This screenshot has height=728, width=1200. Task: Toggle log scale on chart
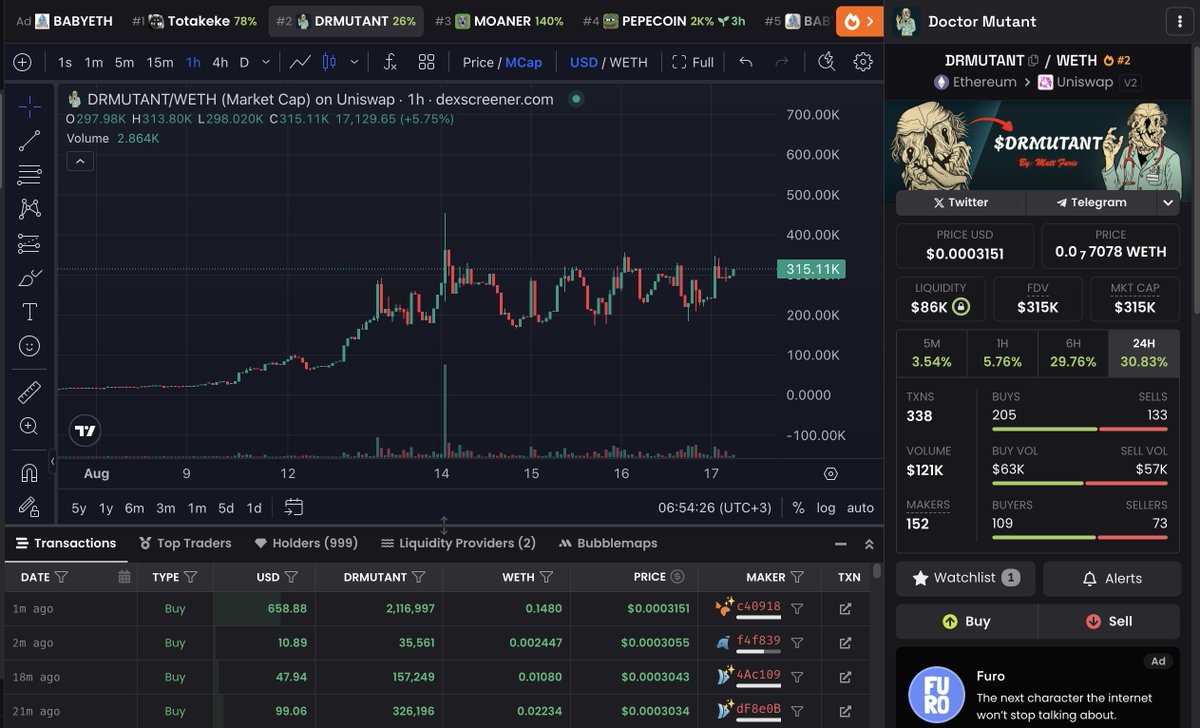pos(826,508)
